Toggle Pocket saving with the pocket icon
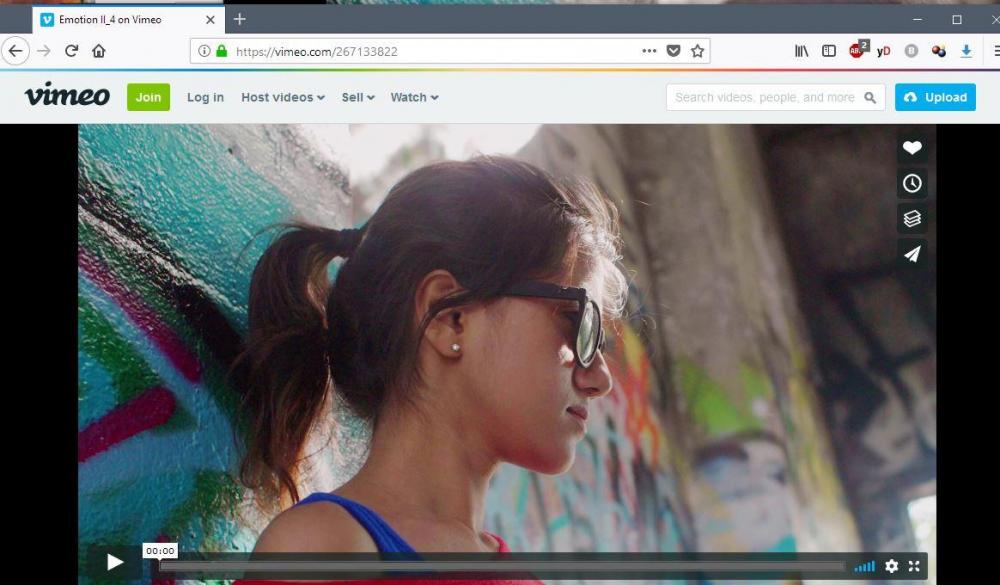This screenshot has width=1000, height=585. (x=674, y=50)
